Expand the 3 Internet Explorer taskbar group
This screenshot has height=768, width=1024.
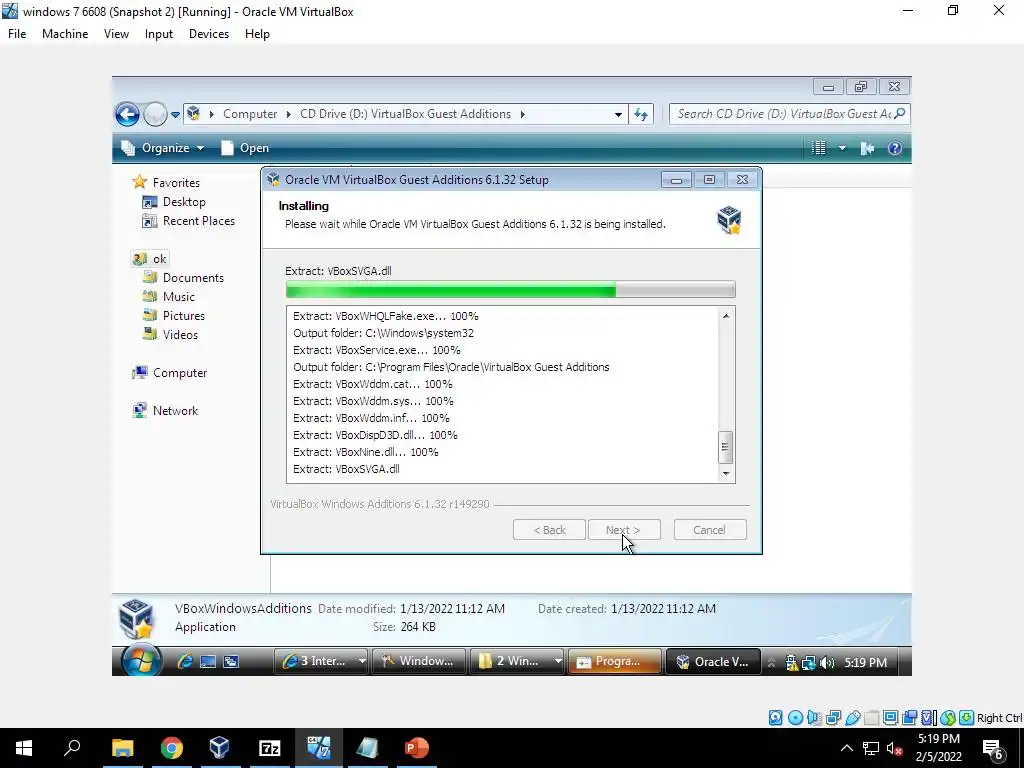pyautogui.click(x=362, y=662)
